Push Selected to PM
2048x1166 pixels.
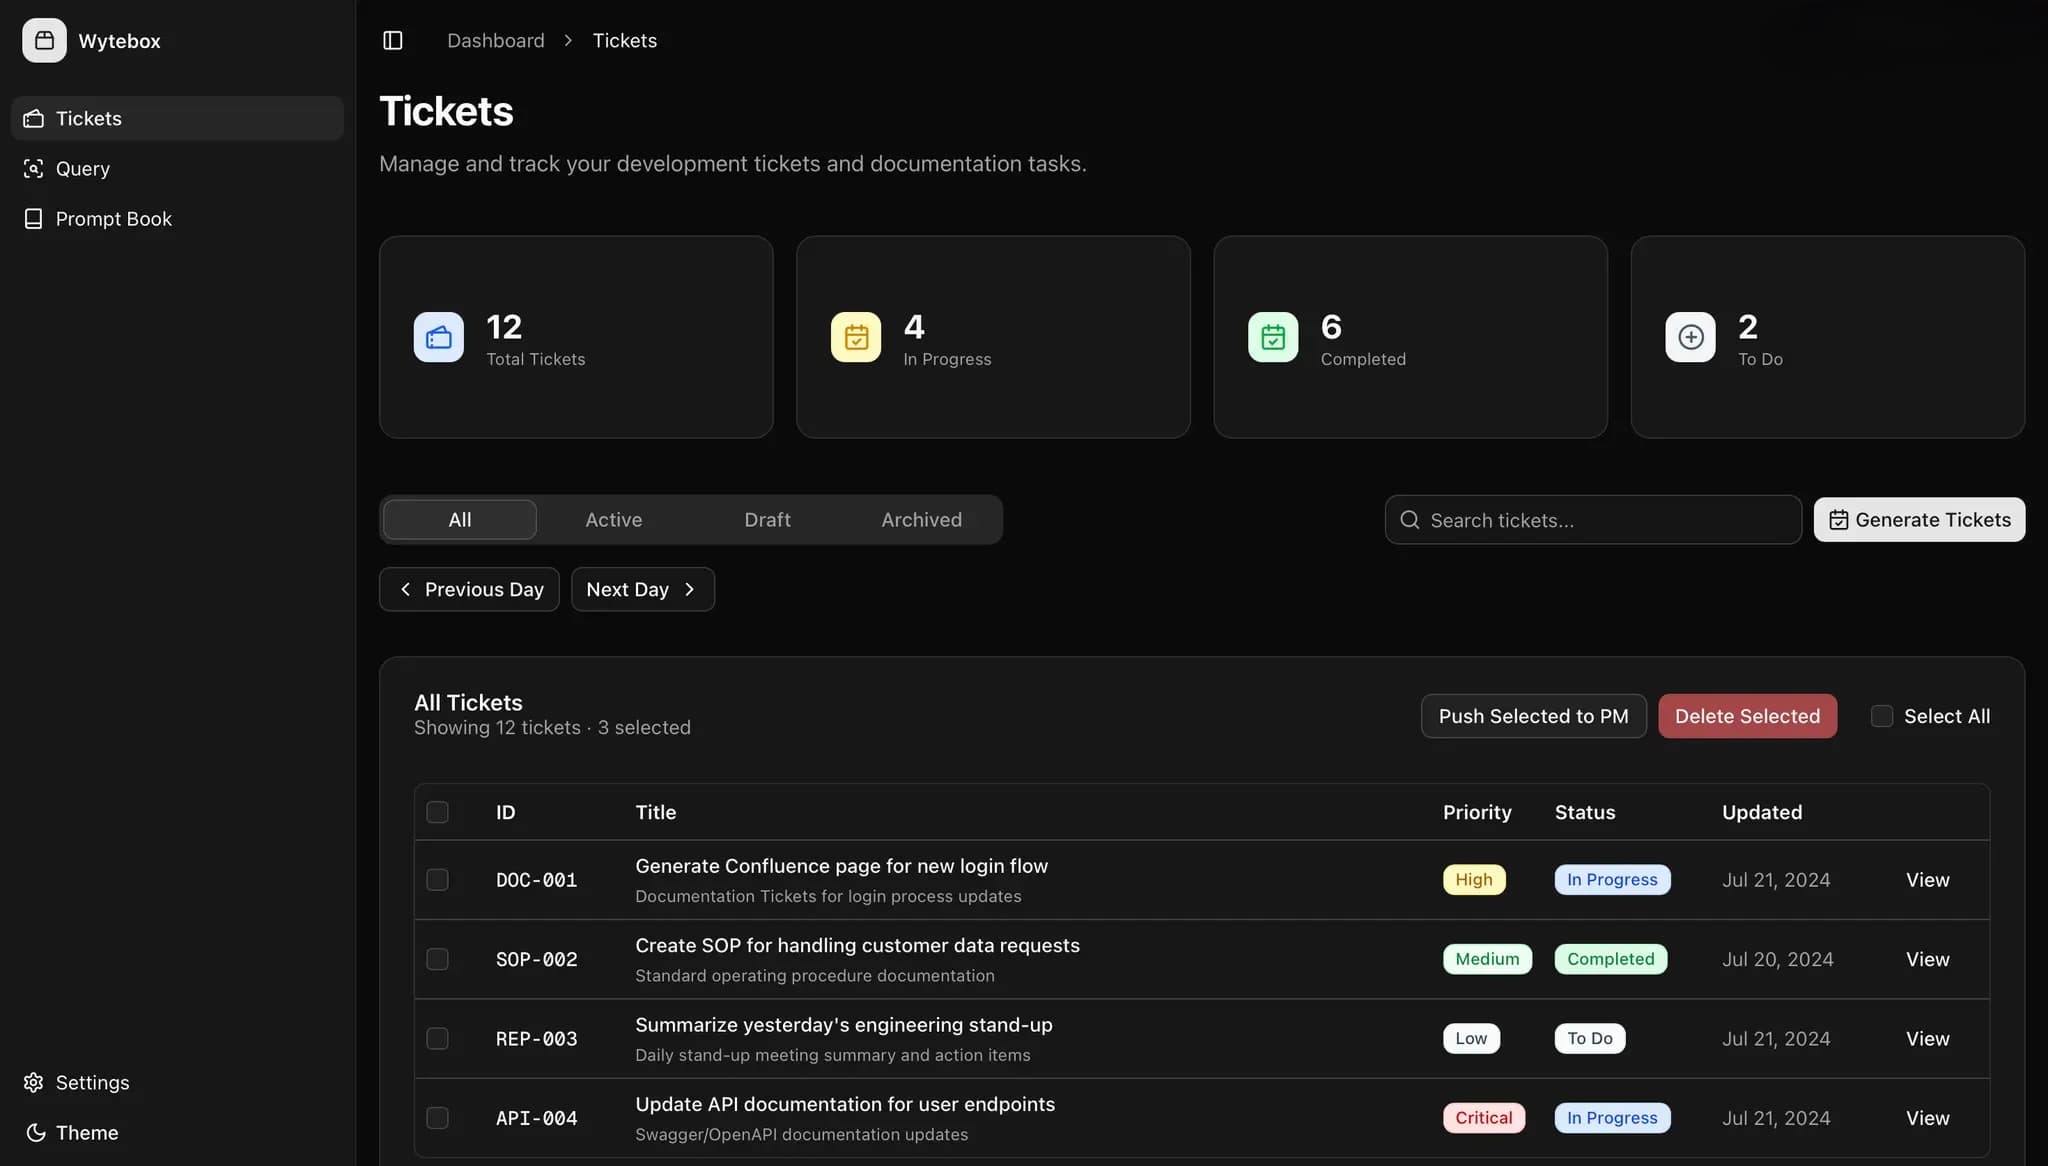click(1533, 716)
